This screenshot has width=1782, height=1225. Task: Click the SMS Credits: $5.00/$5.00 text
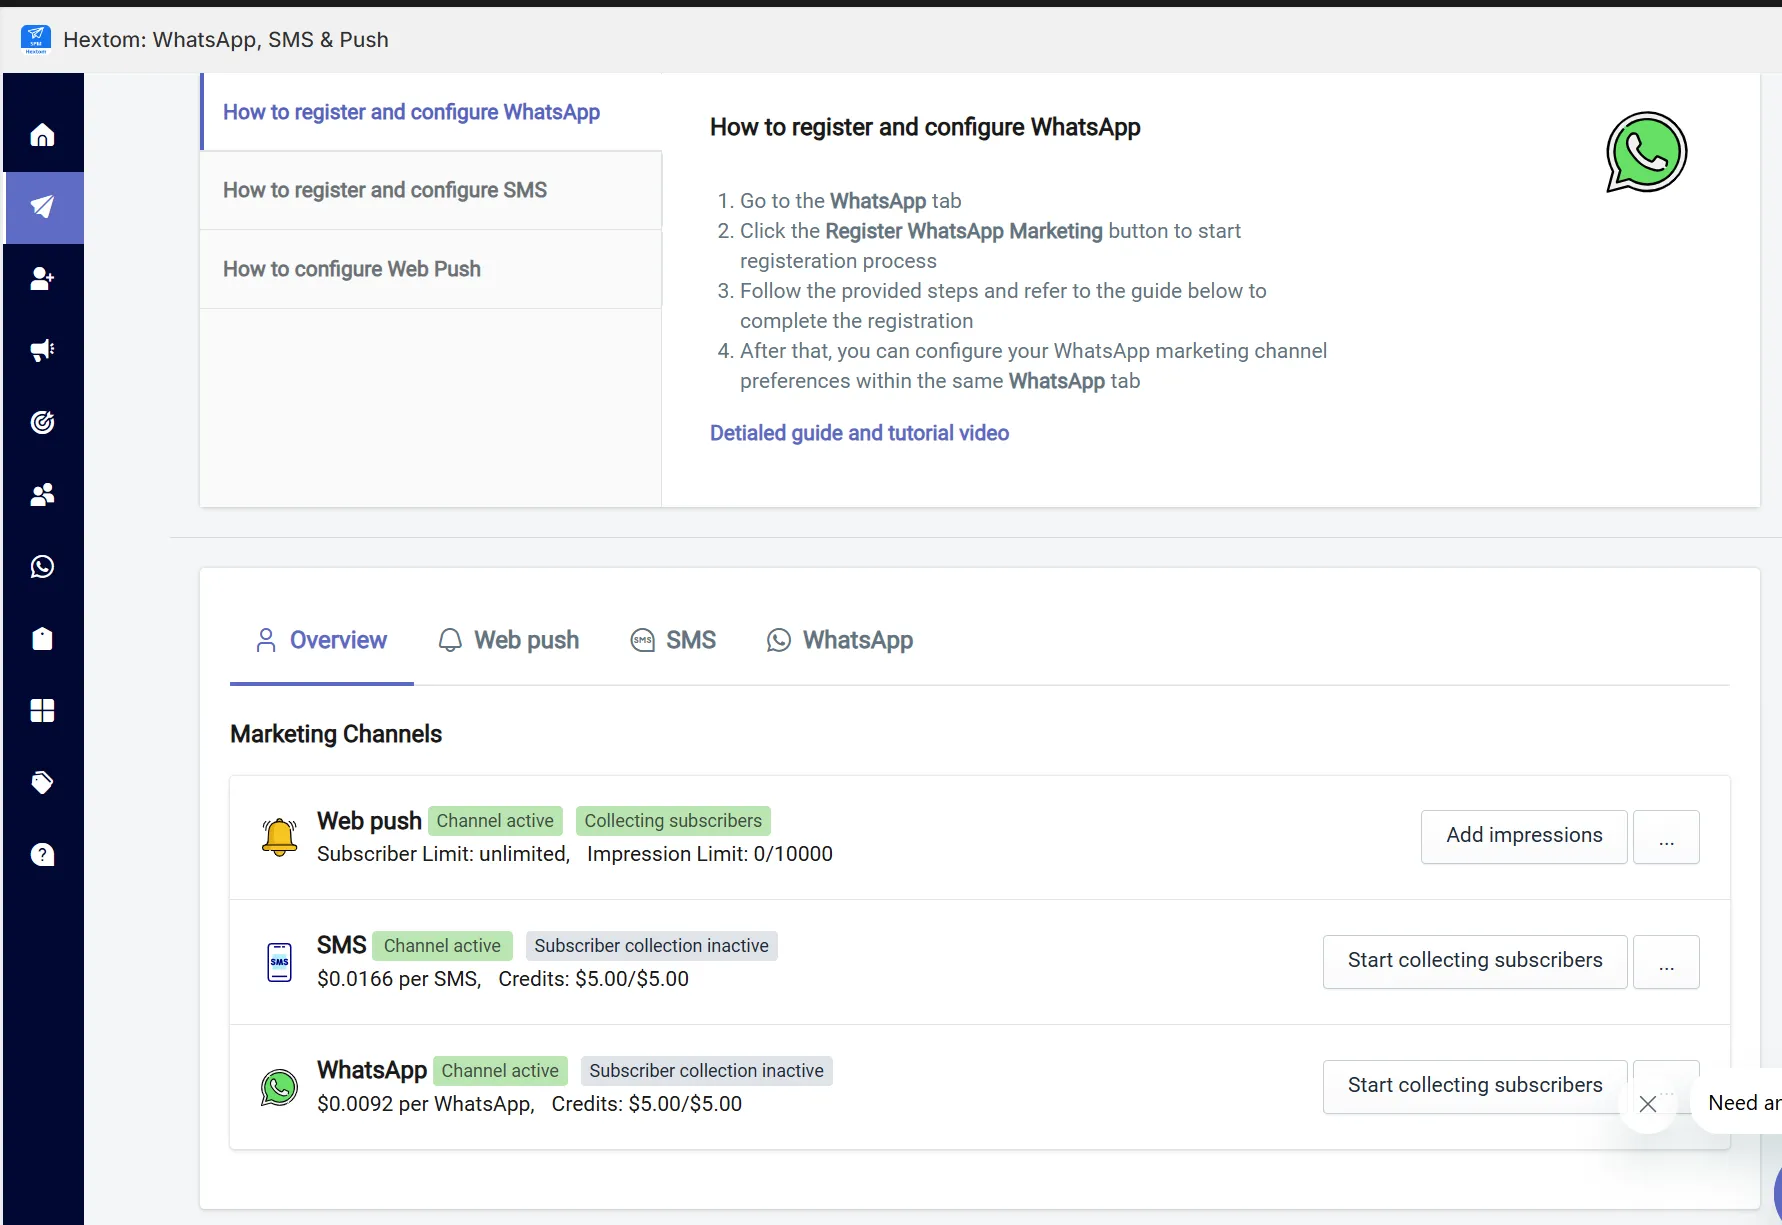pos(594,979)
